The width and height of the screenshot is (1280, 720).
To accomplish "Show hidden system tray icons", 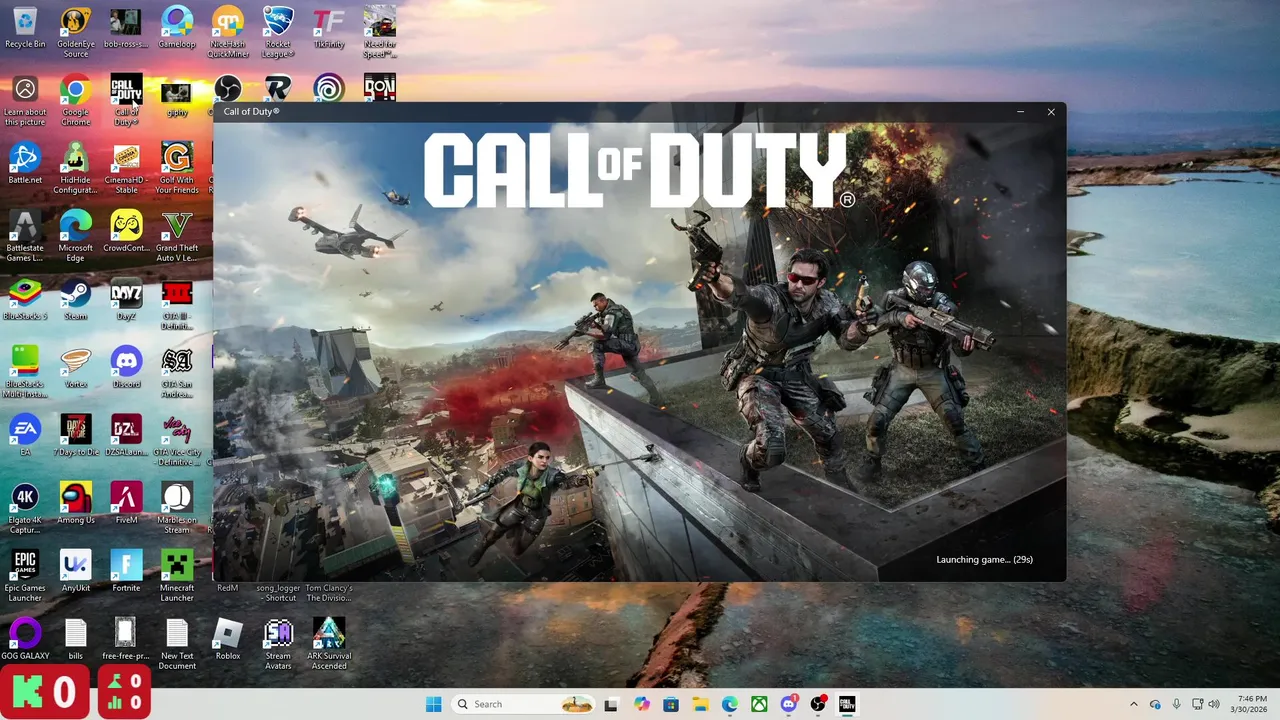I will click(1134, 704).
